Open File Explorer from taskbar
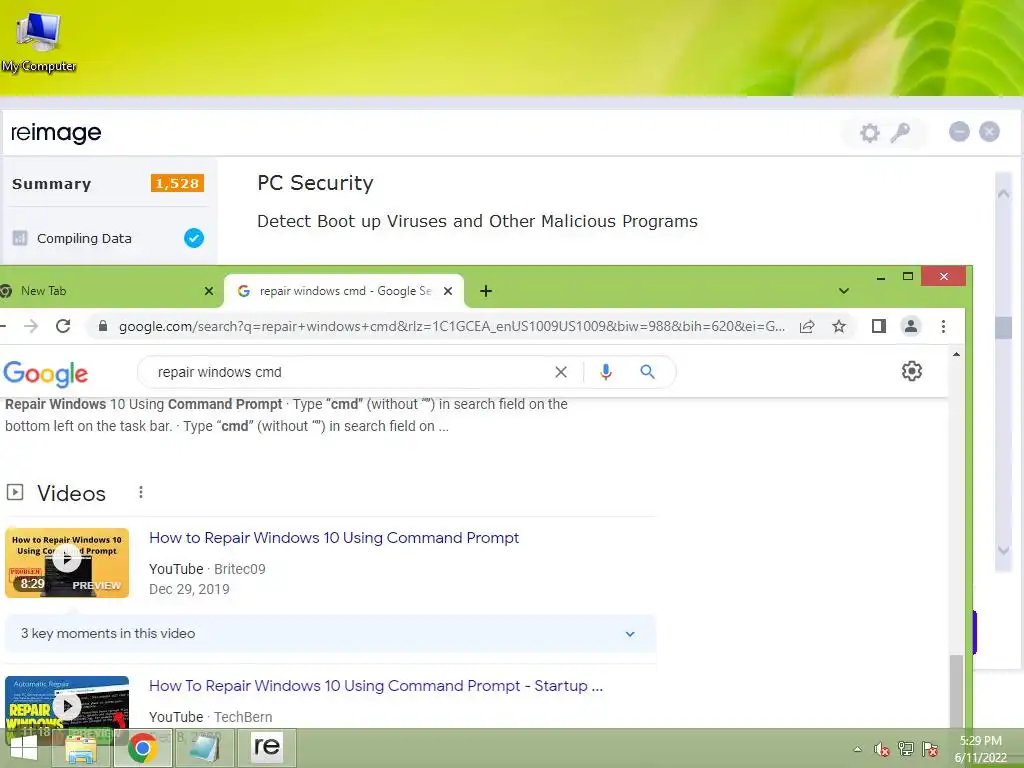The width and height of the screenshot is (1024, 768). point(83,748)
